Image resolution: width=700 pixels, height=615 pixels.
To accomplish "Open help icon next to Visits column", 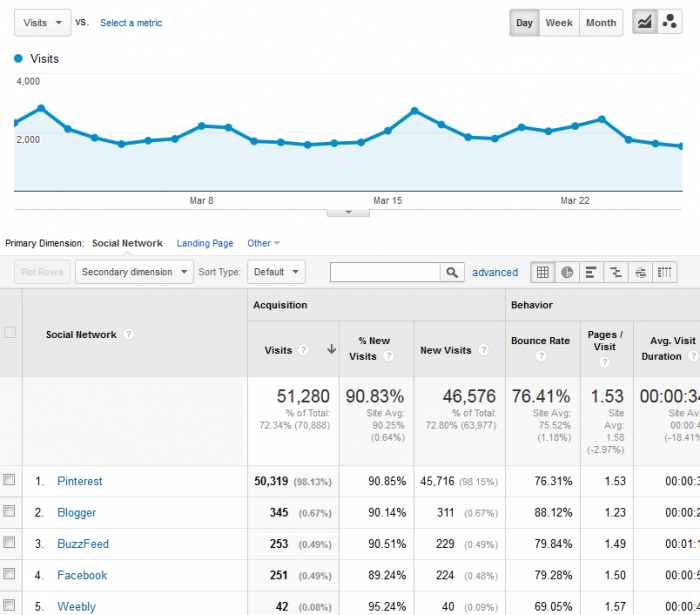I will pos(304,350).
